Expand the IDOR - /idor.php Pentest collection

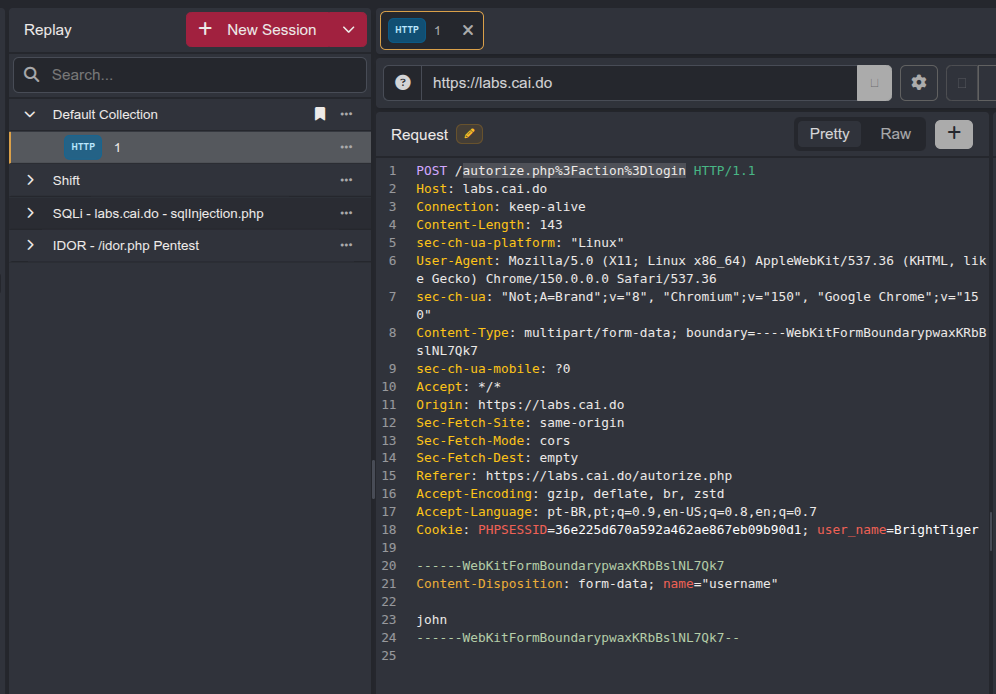pos(30,245)
